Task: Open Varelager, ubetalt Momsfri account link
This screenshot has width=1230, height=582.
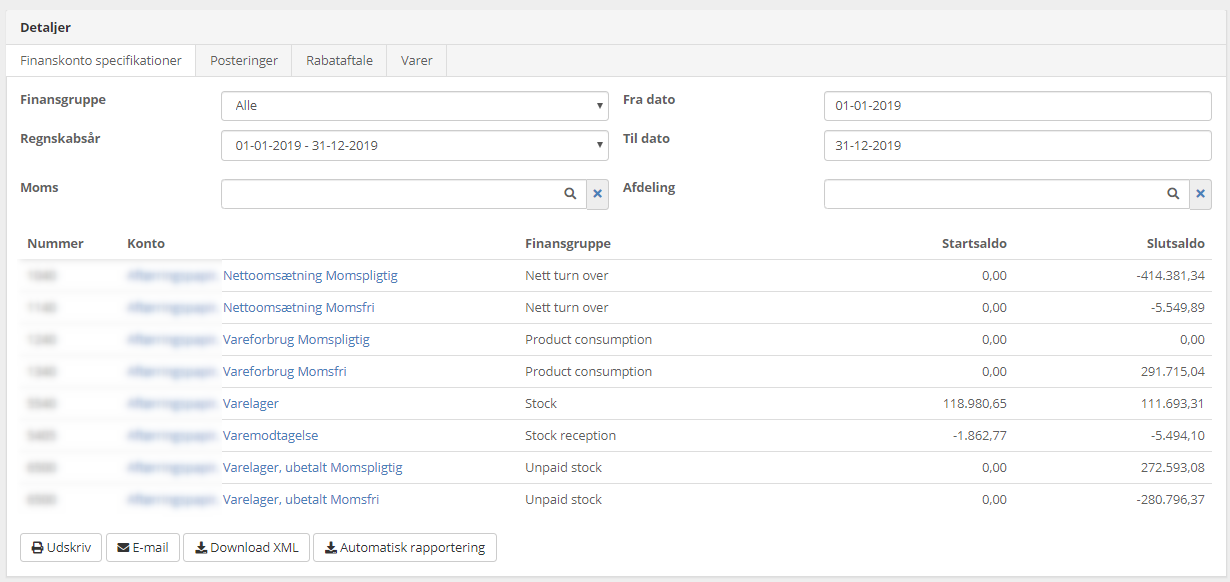Action: point(301,500)
